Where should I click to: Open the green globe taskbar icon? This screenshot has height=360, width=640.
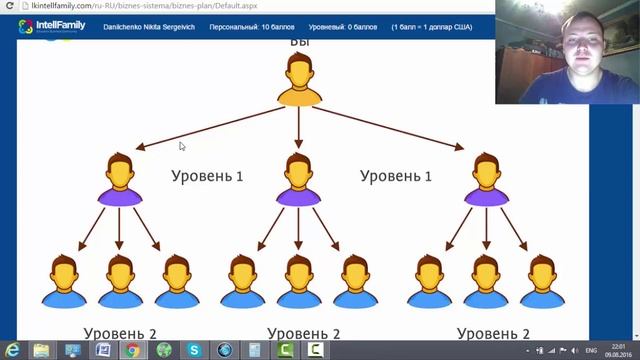[x=164, y=350]
